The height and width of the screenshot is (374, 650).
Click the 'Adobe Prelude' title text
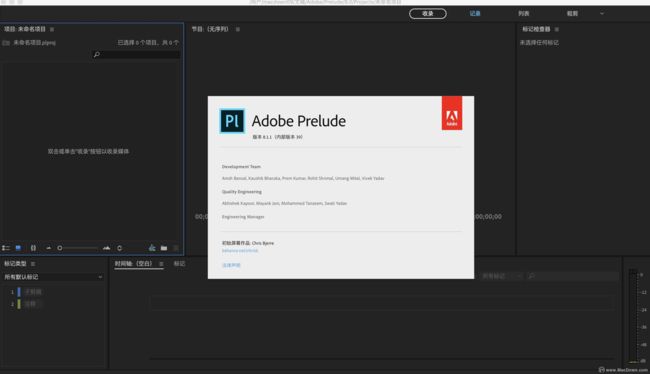coord(298,121)
